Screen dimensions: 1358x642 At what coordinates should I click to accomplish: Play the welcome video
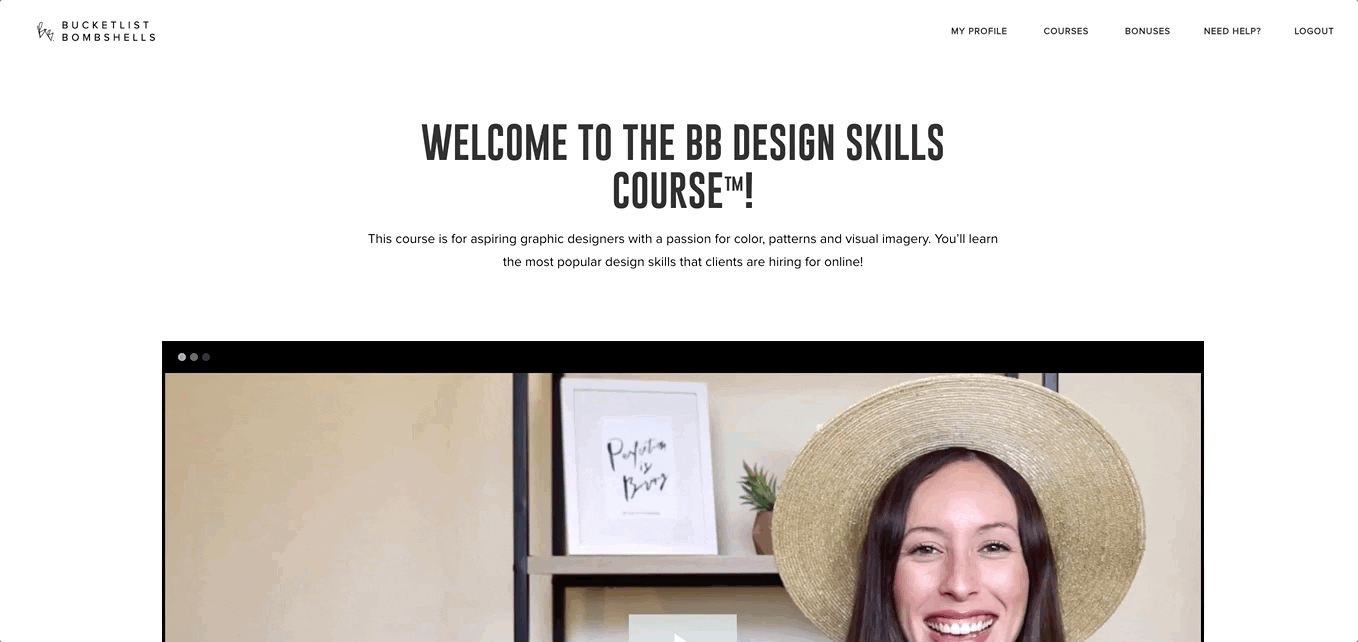coord(682,630)
